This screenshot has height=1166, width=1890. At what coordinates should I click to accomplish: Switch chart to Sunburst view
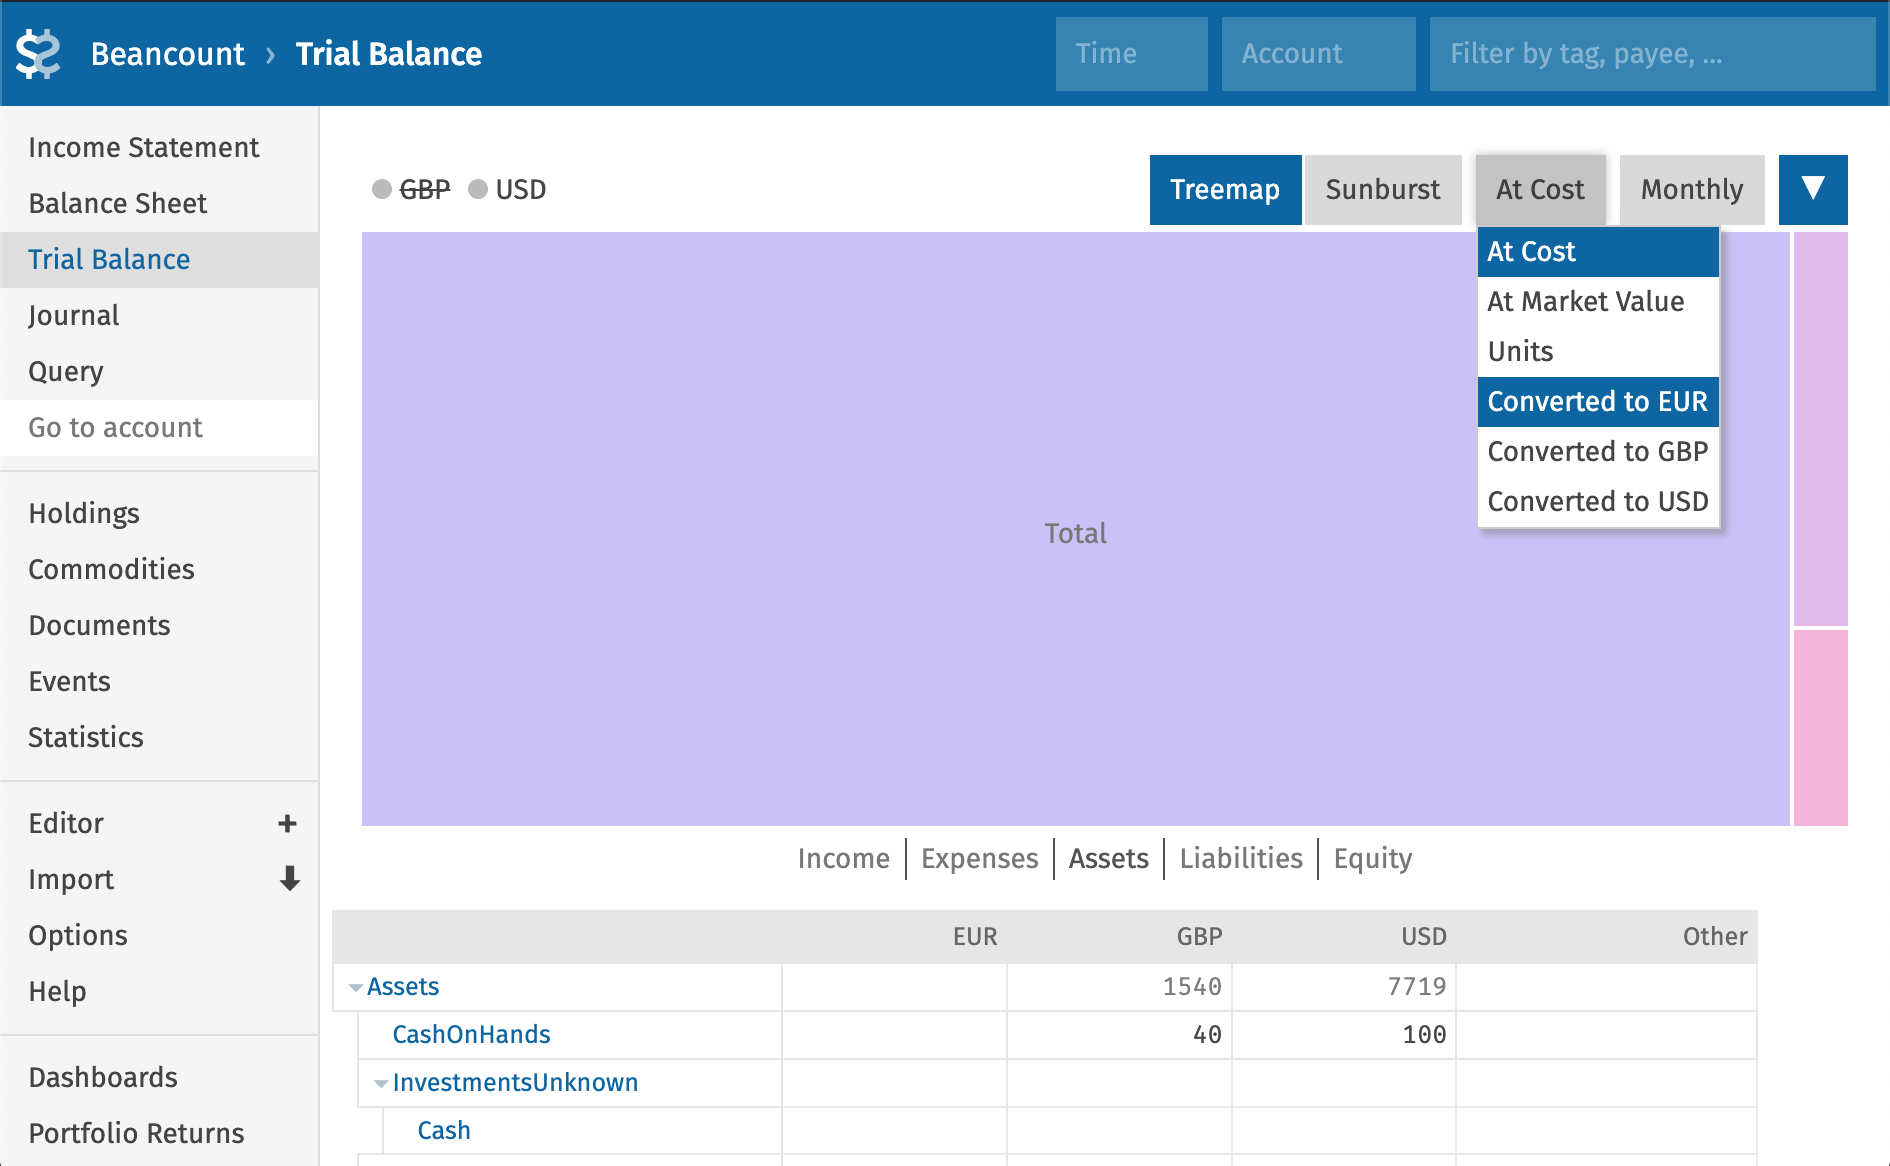[x=1383, y=189]
